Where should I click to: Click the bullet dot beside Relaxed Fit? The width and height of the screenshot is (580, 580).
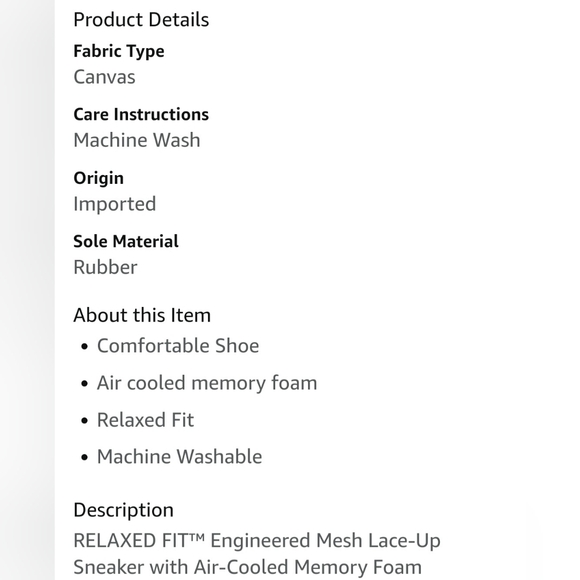pyautogui.click(x=84, y=421)
